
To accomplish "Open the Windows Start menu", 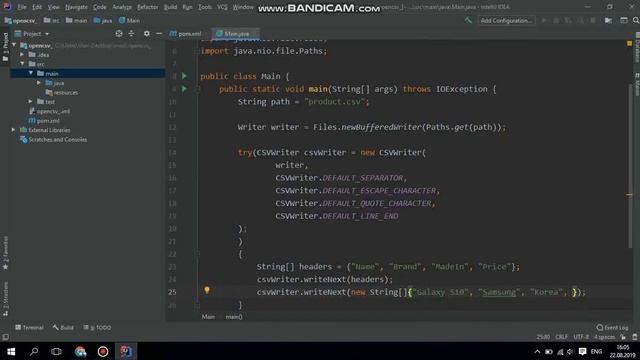I will click(11, 351).
